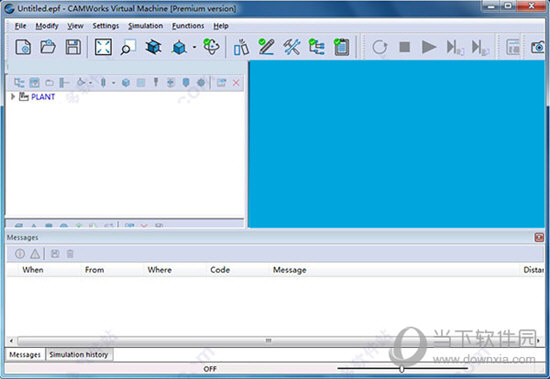The width and height of the screenshot is (550, 379).
Task: Click the New project file icon
Action: (23, 47)
